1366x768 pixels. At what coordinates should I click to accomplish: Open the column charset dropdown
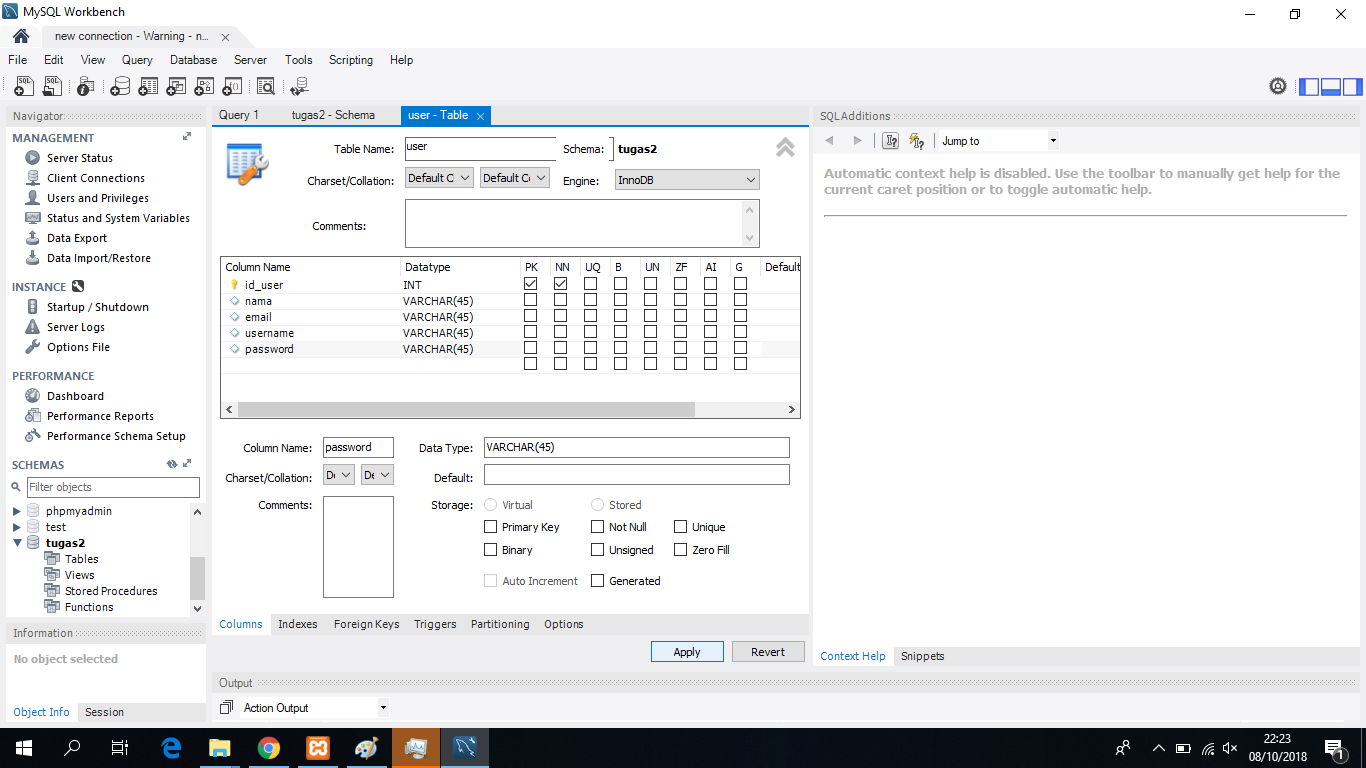point(339,475)
